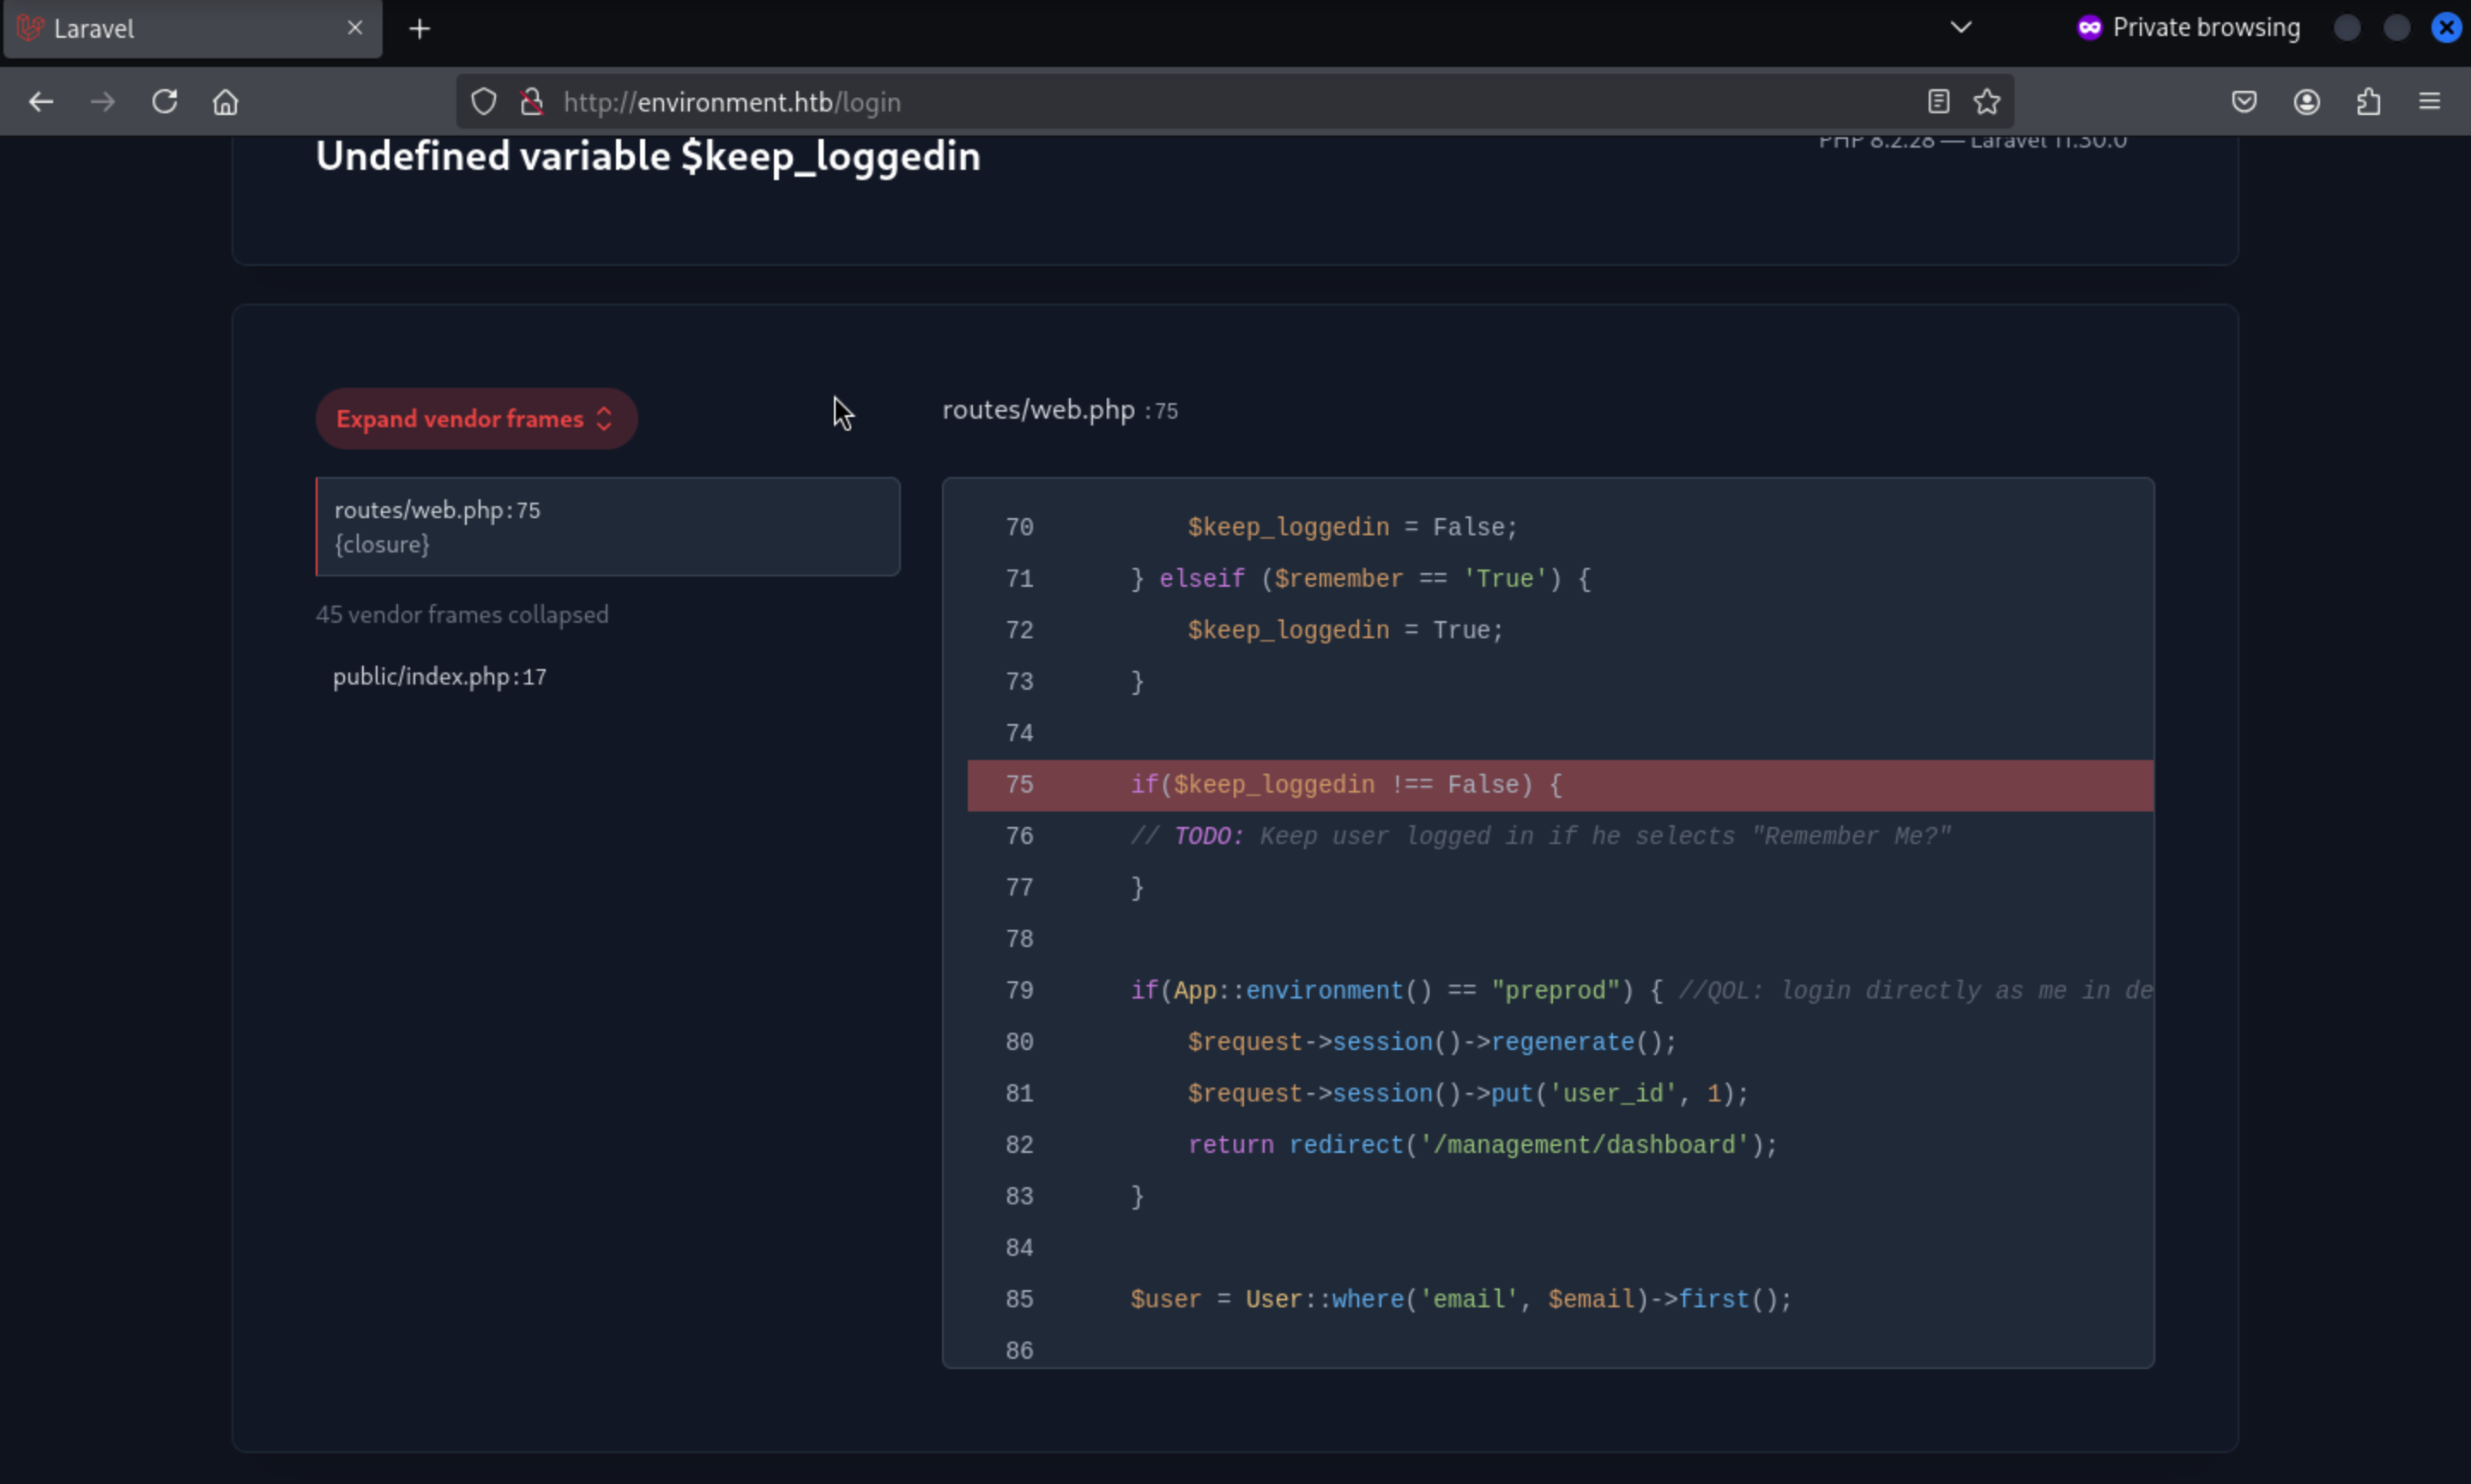Viewport: 2471px width, 1484px height.
Task: Click highlighted error line 75
Action: 1560,785
